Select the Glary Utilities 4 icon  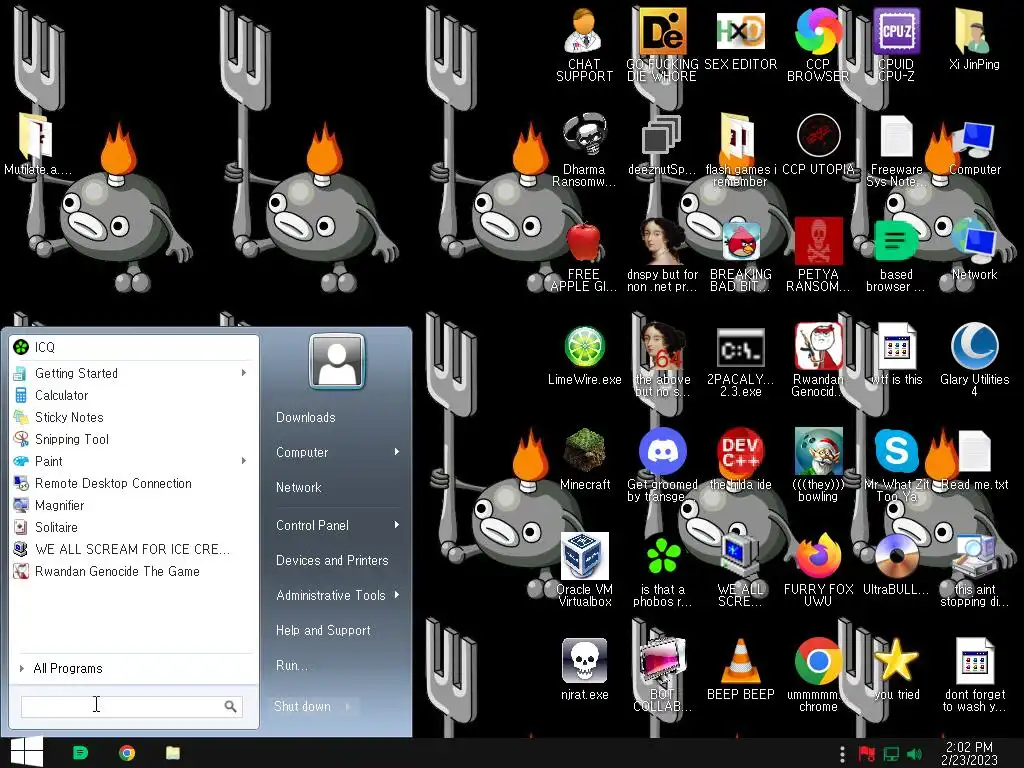point(974,359)
